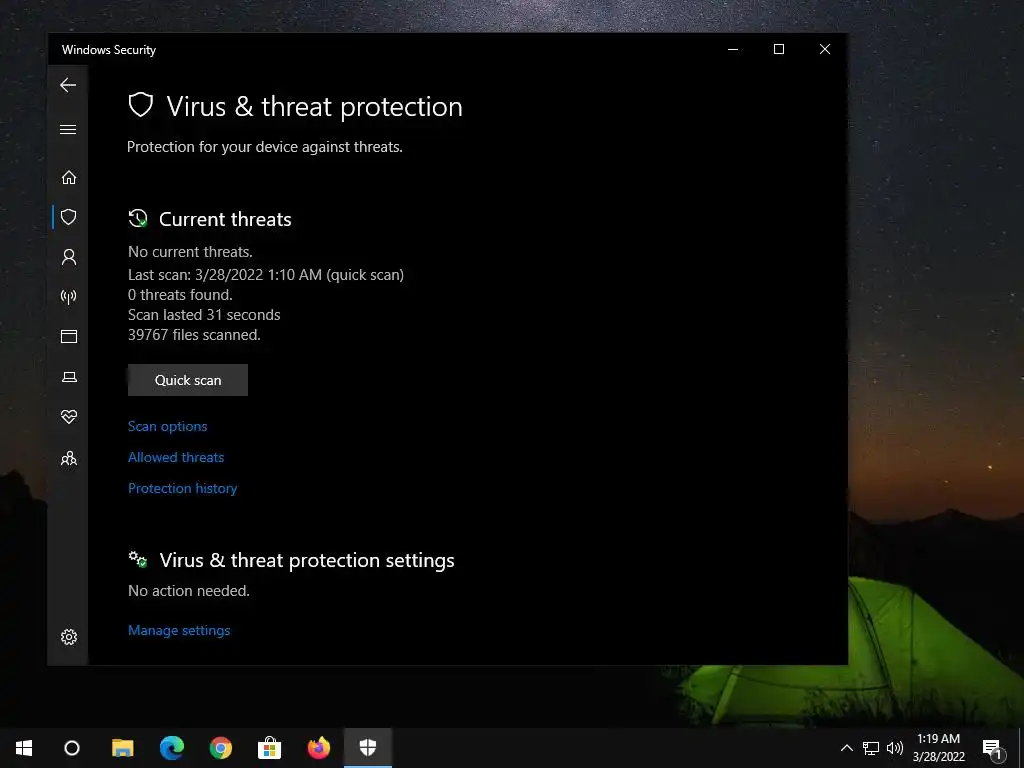The height and width of the screenshot is (768, 1024).
Task: Click 'No action needed.' text
Action: pos(189,591)
